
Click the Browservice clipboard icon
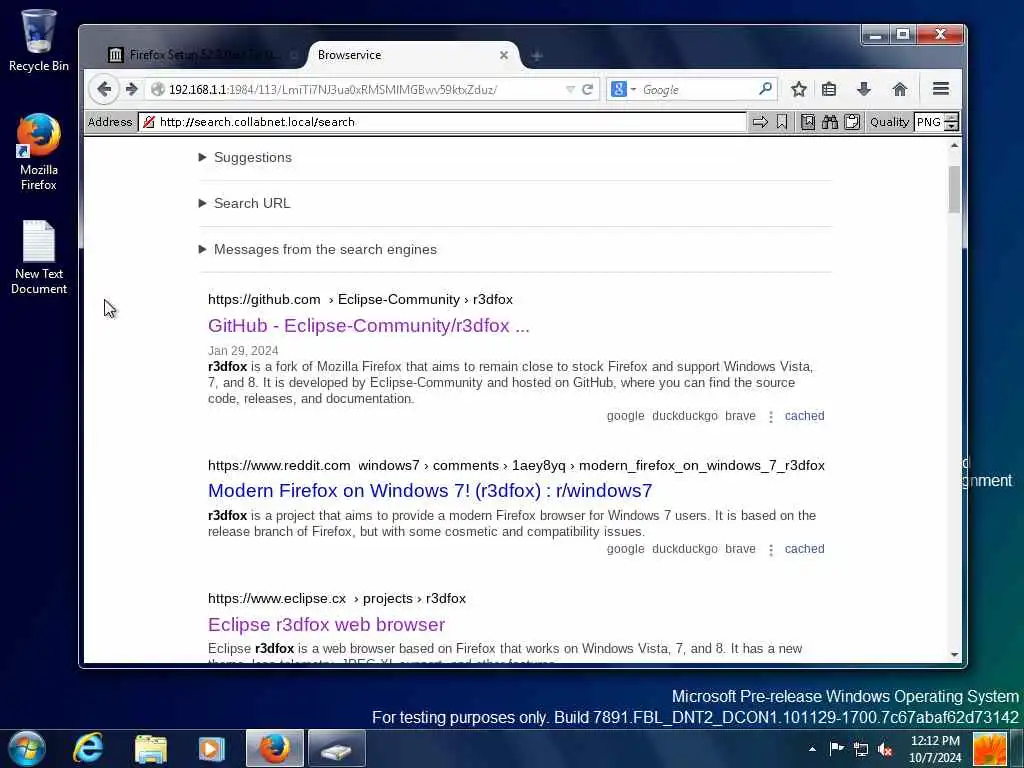pyautogui.click(x=852, y=122)
